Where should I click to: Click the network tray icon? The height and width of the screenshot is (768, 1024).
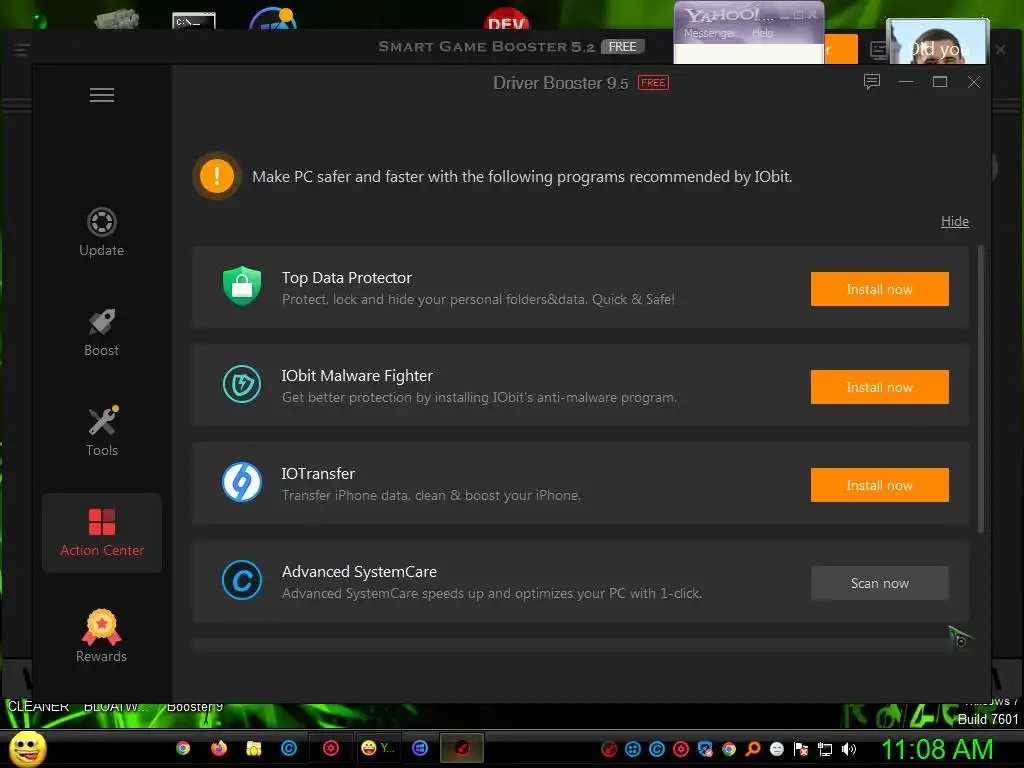825,749
